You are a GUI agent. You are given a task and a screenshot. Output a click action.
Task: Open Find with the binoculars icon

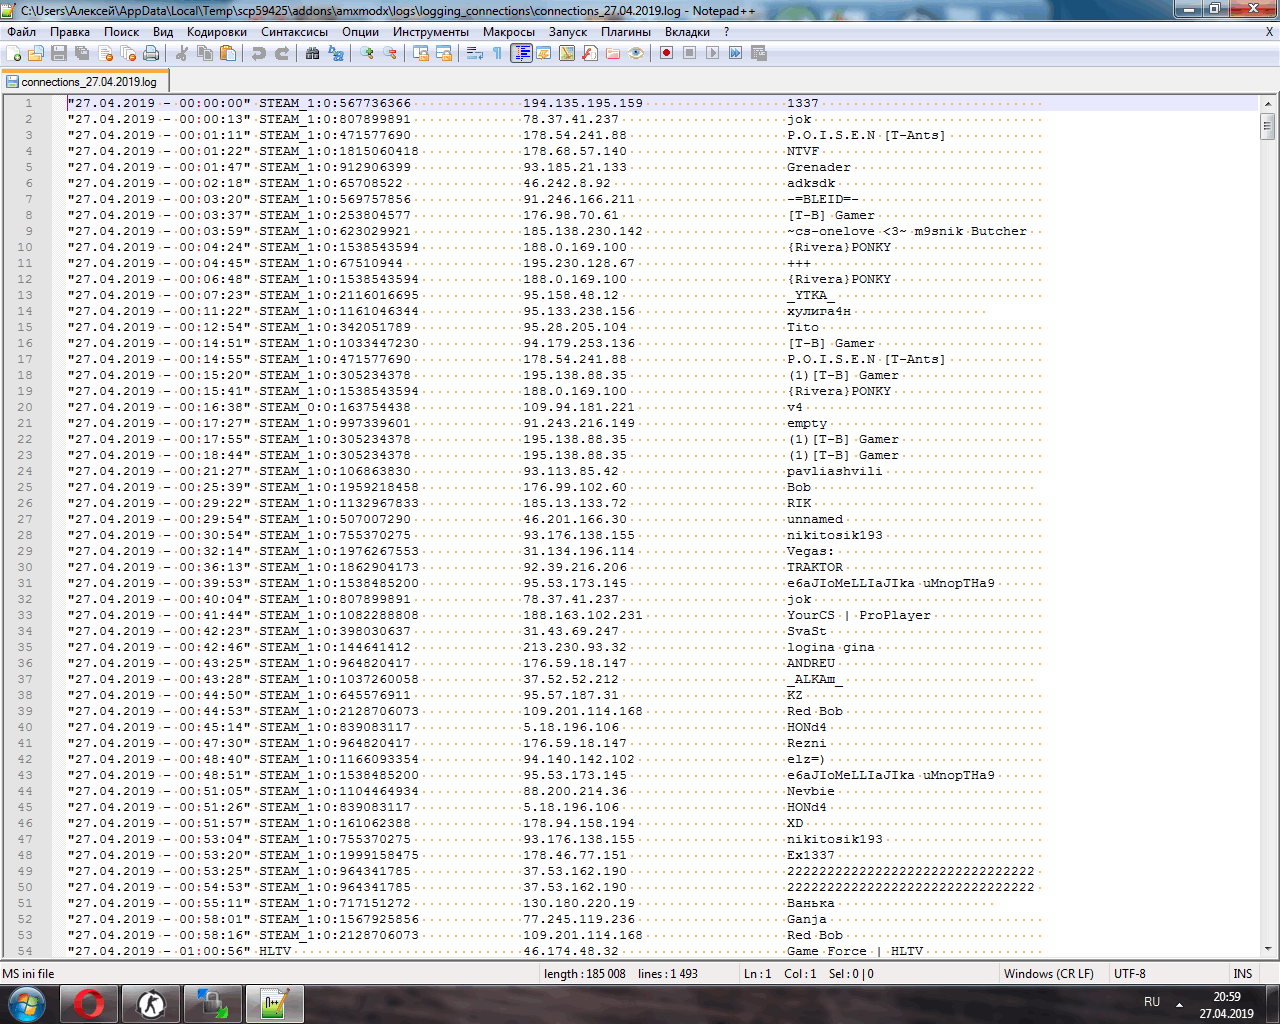coord(313,53)
